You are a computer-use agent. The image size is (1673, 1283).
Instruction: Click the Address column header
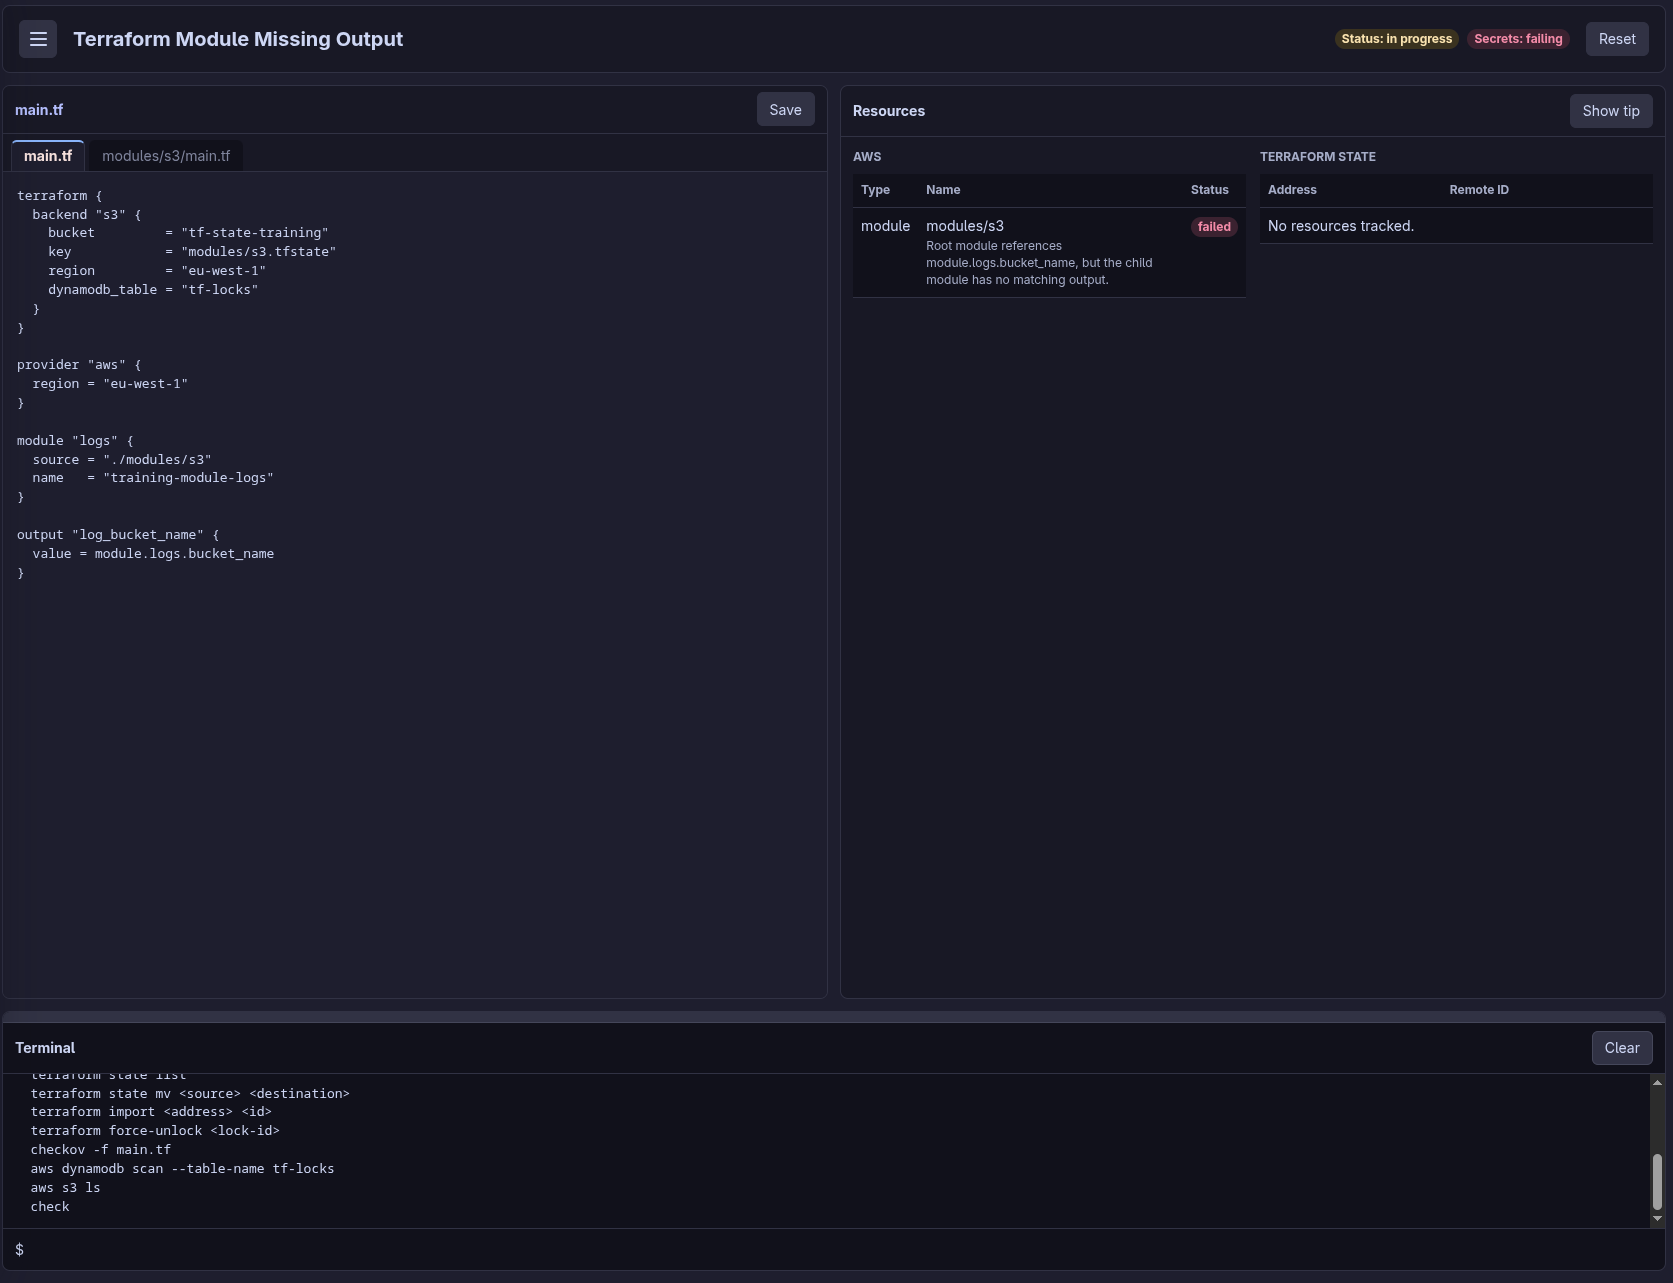coord(1292,190)
